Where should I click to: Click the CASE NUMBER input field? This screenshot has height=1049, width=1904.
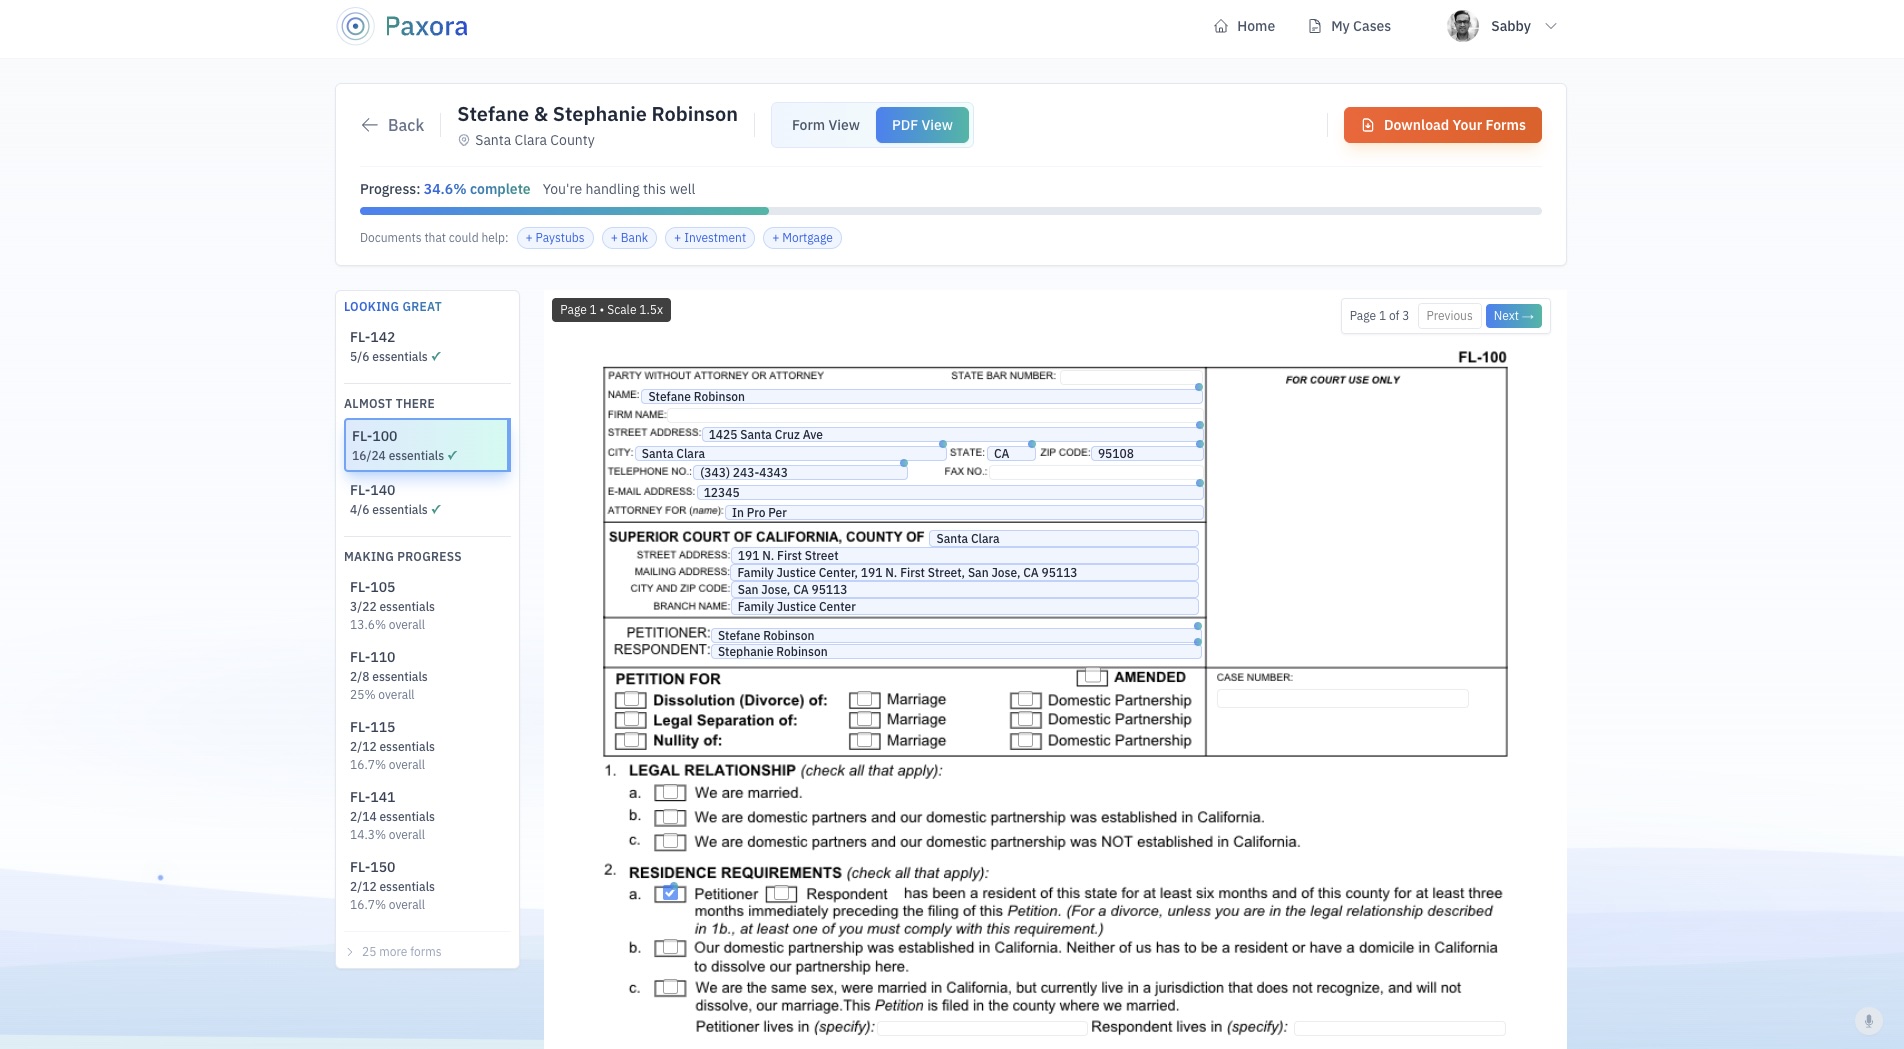pyautogui.click(x=1342, y=699)
